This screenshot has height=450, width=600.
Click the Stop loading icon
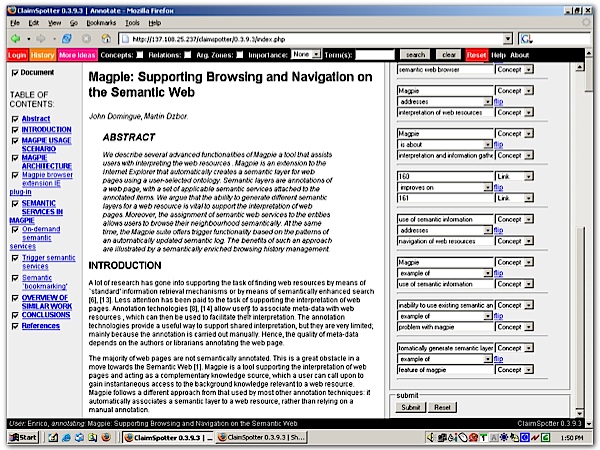86,39
